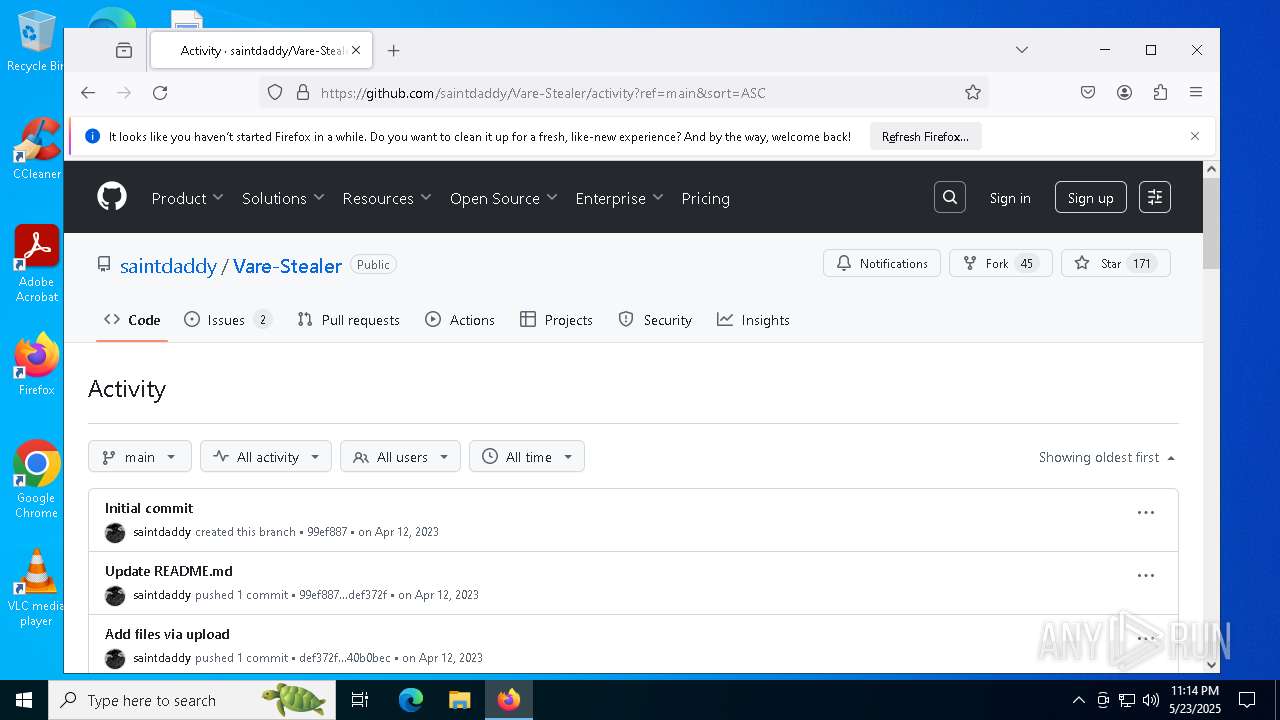The image size is (1280, 720).
Task: Open the All users filter dropdown
Action: (401, 456)
